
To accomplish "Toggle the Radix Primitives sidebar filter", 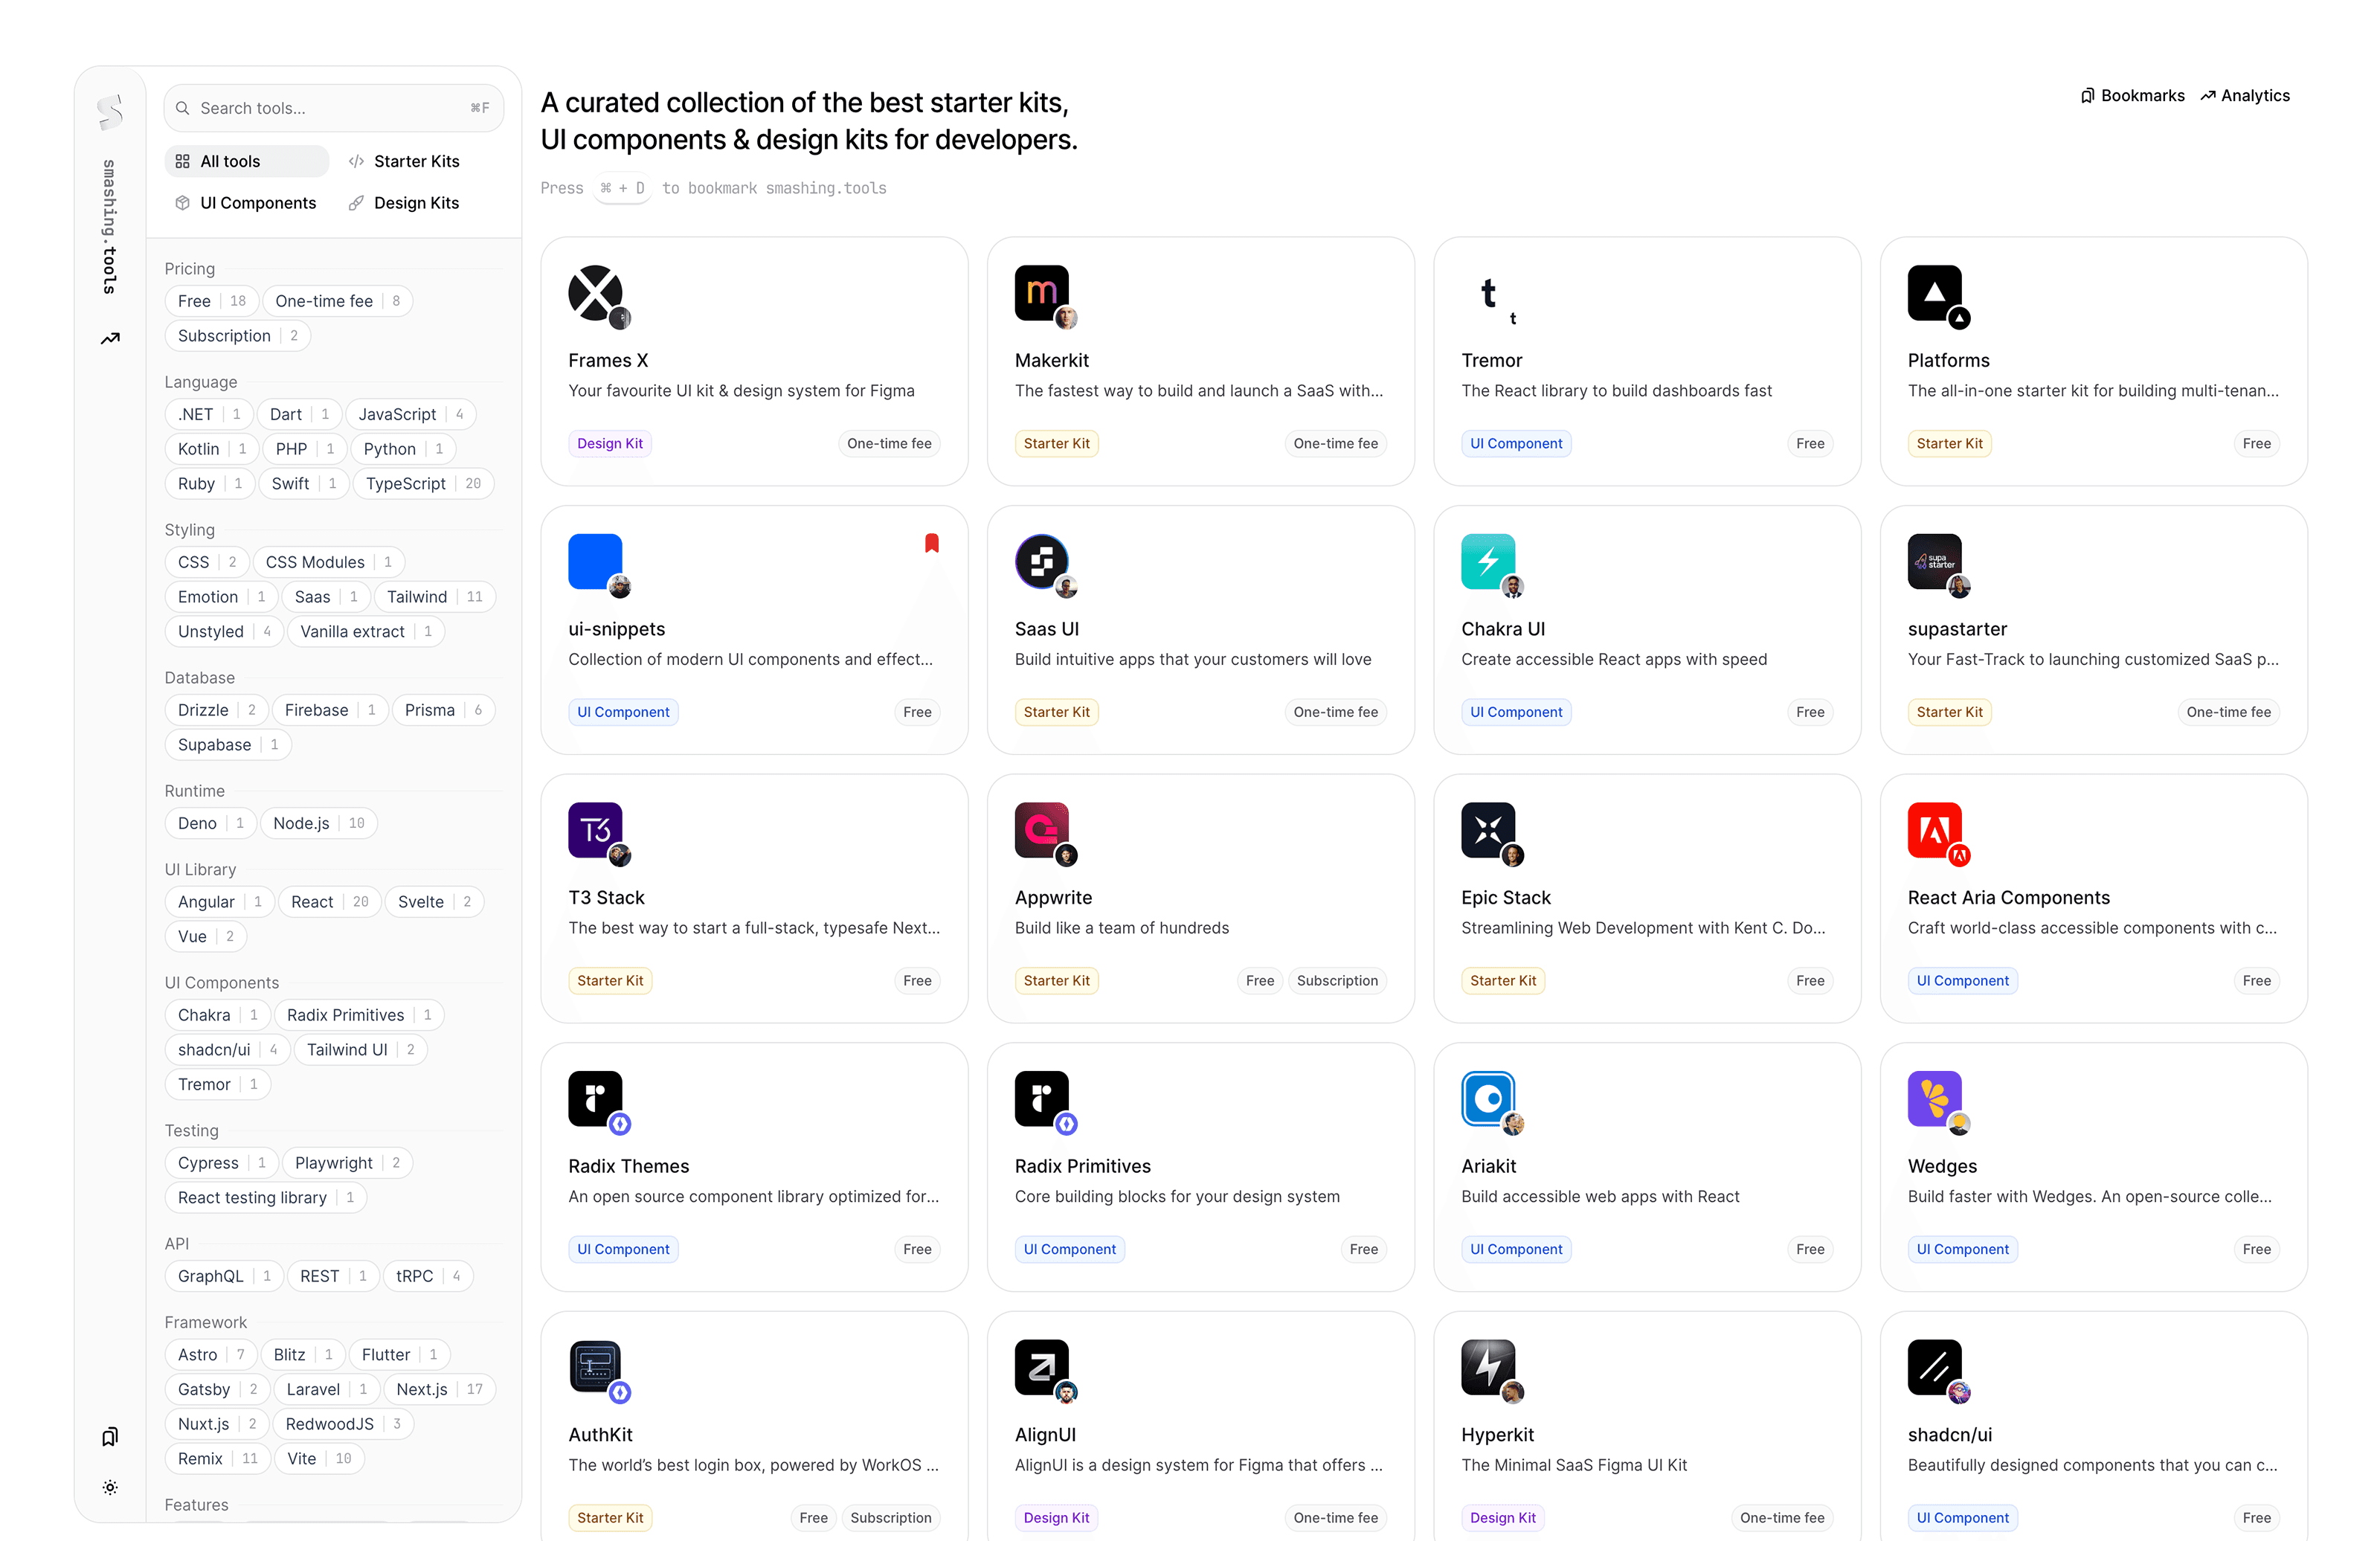I will pyautogui.click(x=358, y=1015).
